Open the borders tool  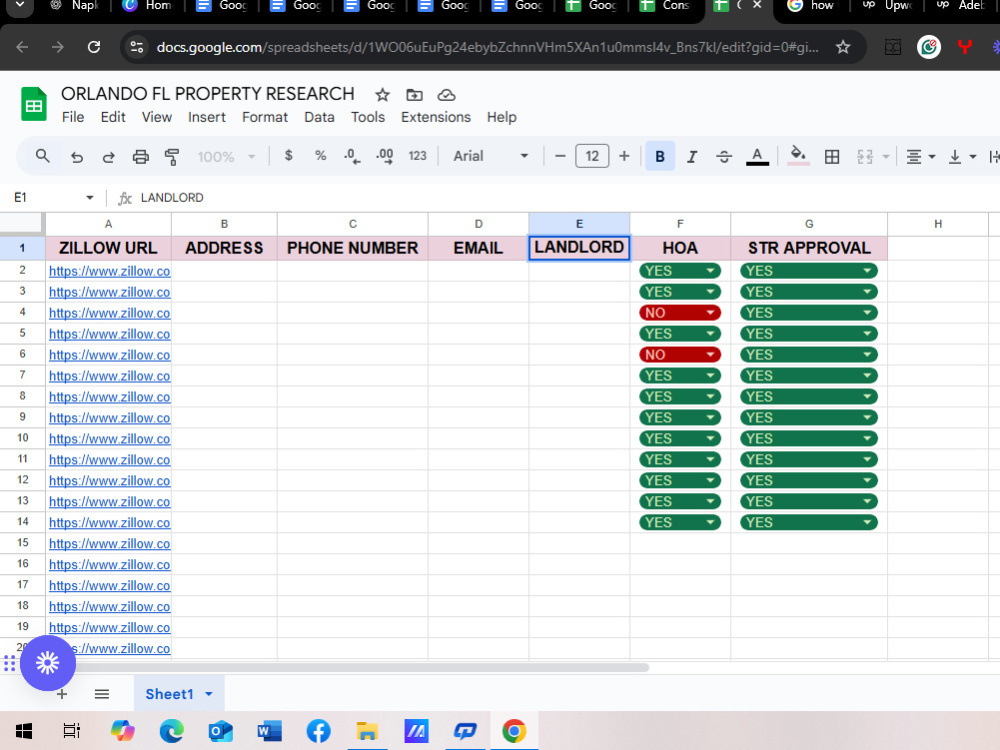pos(832,156)
